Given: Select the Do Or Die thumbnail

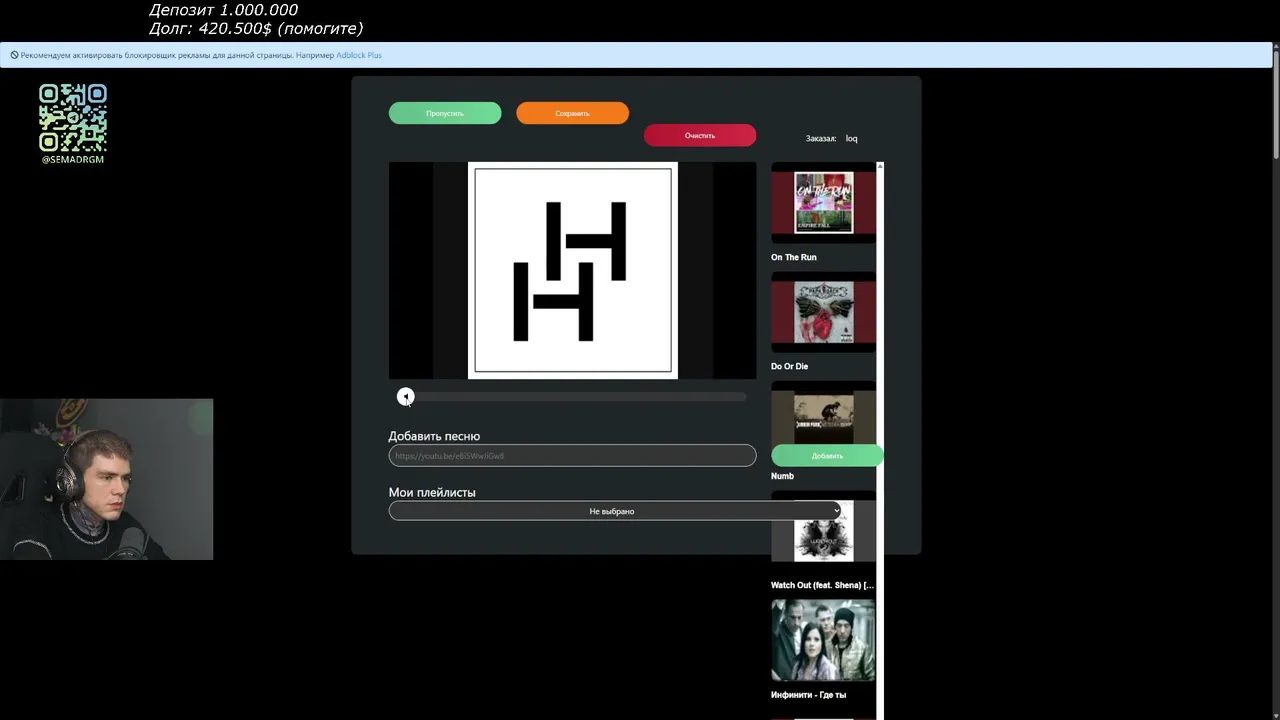Looking at the screenshot, I should tap(823, 312).
